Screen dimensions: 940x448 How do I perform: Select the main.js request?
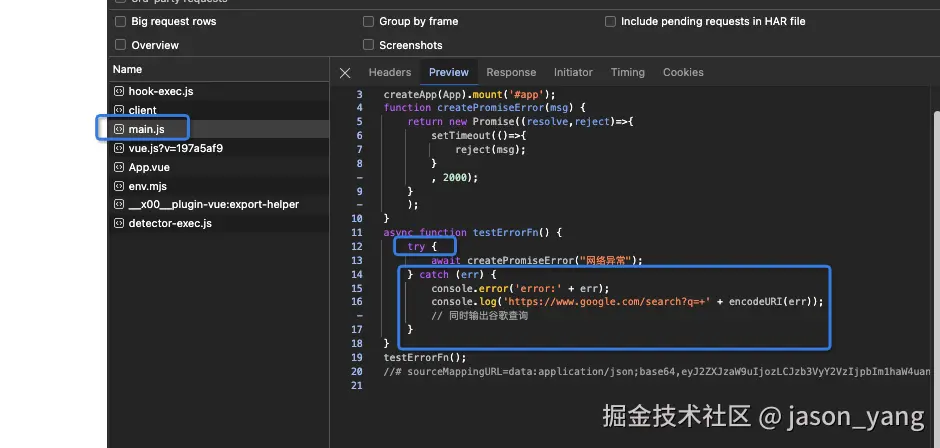point(219,129)
